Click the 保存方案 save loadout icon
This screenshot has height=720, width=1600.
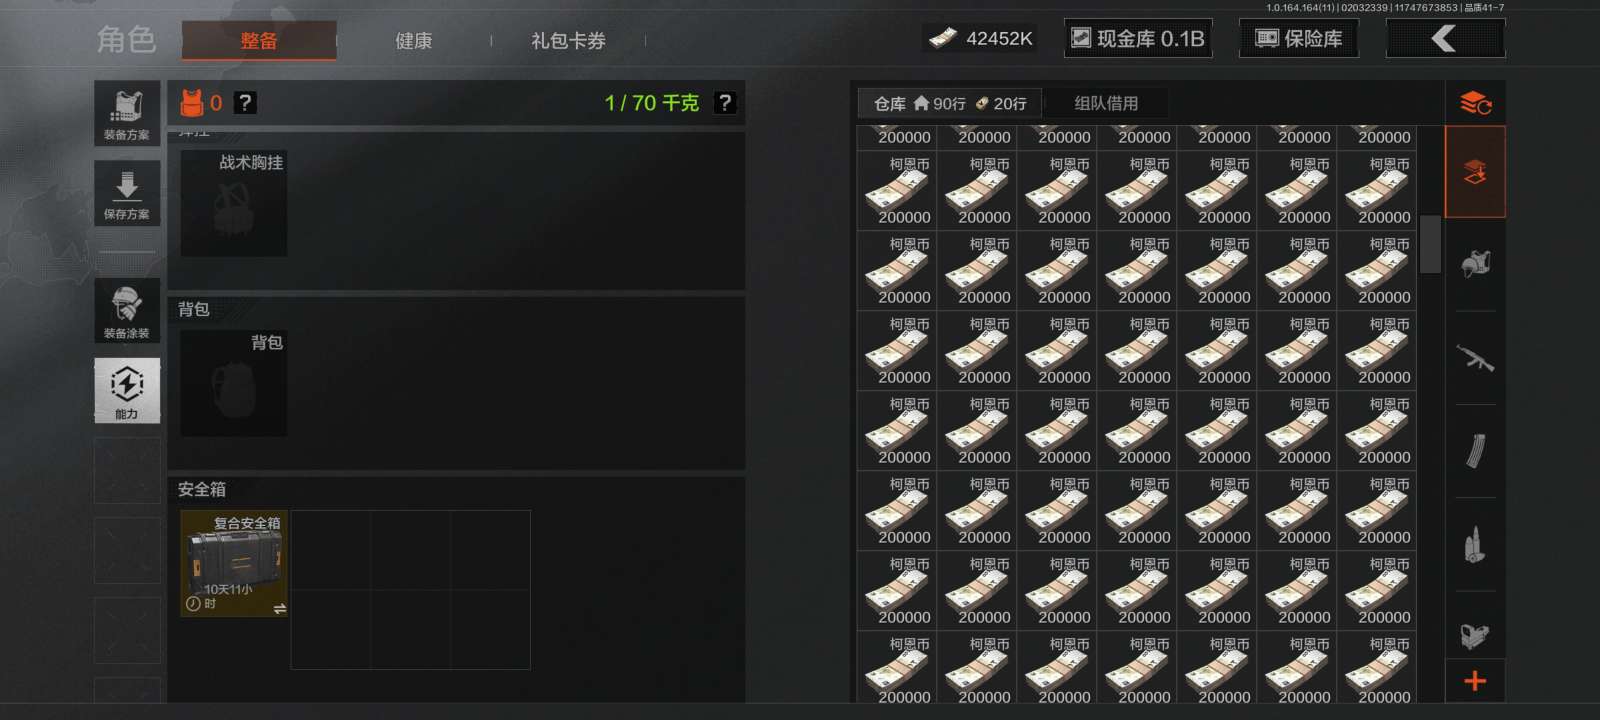pyautogui.click(x=127, y=193)
